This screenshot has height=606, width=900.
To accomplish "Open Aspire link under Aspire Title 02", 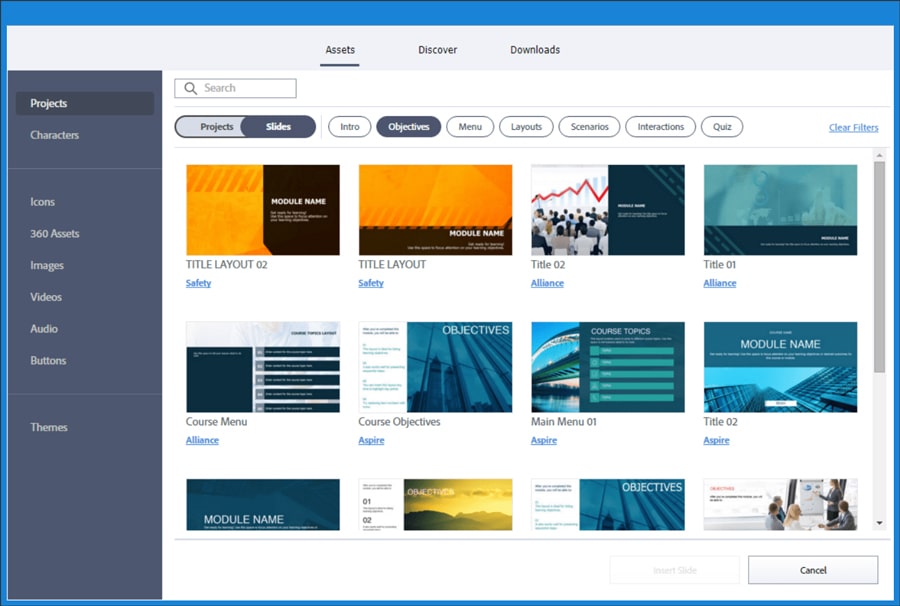I will click(x=716, y=440).
